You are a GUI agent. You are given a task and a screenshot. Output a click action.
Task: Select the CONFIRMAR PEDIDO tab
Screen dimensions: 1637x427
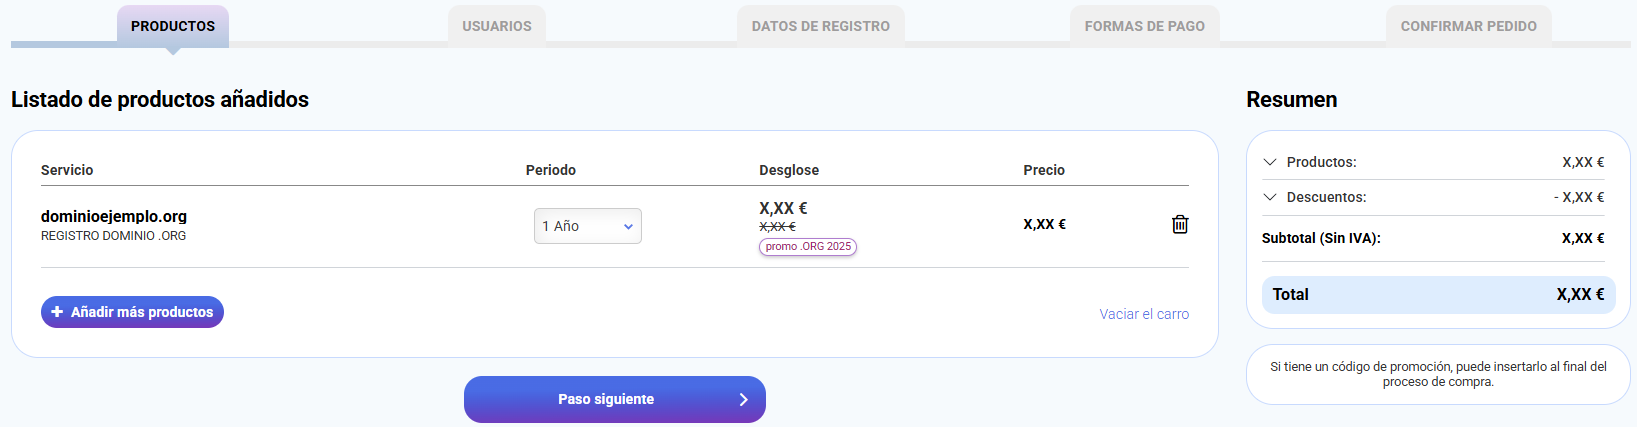(x=1468, y=26)
